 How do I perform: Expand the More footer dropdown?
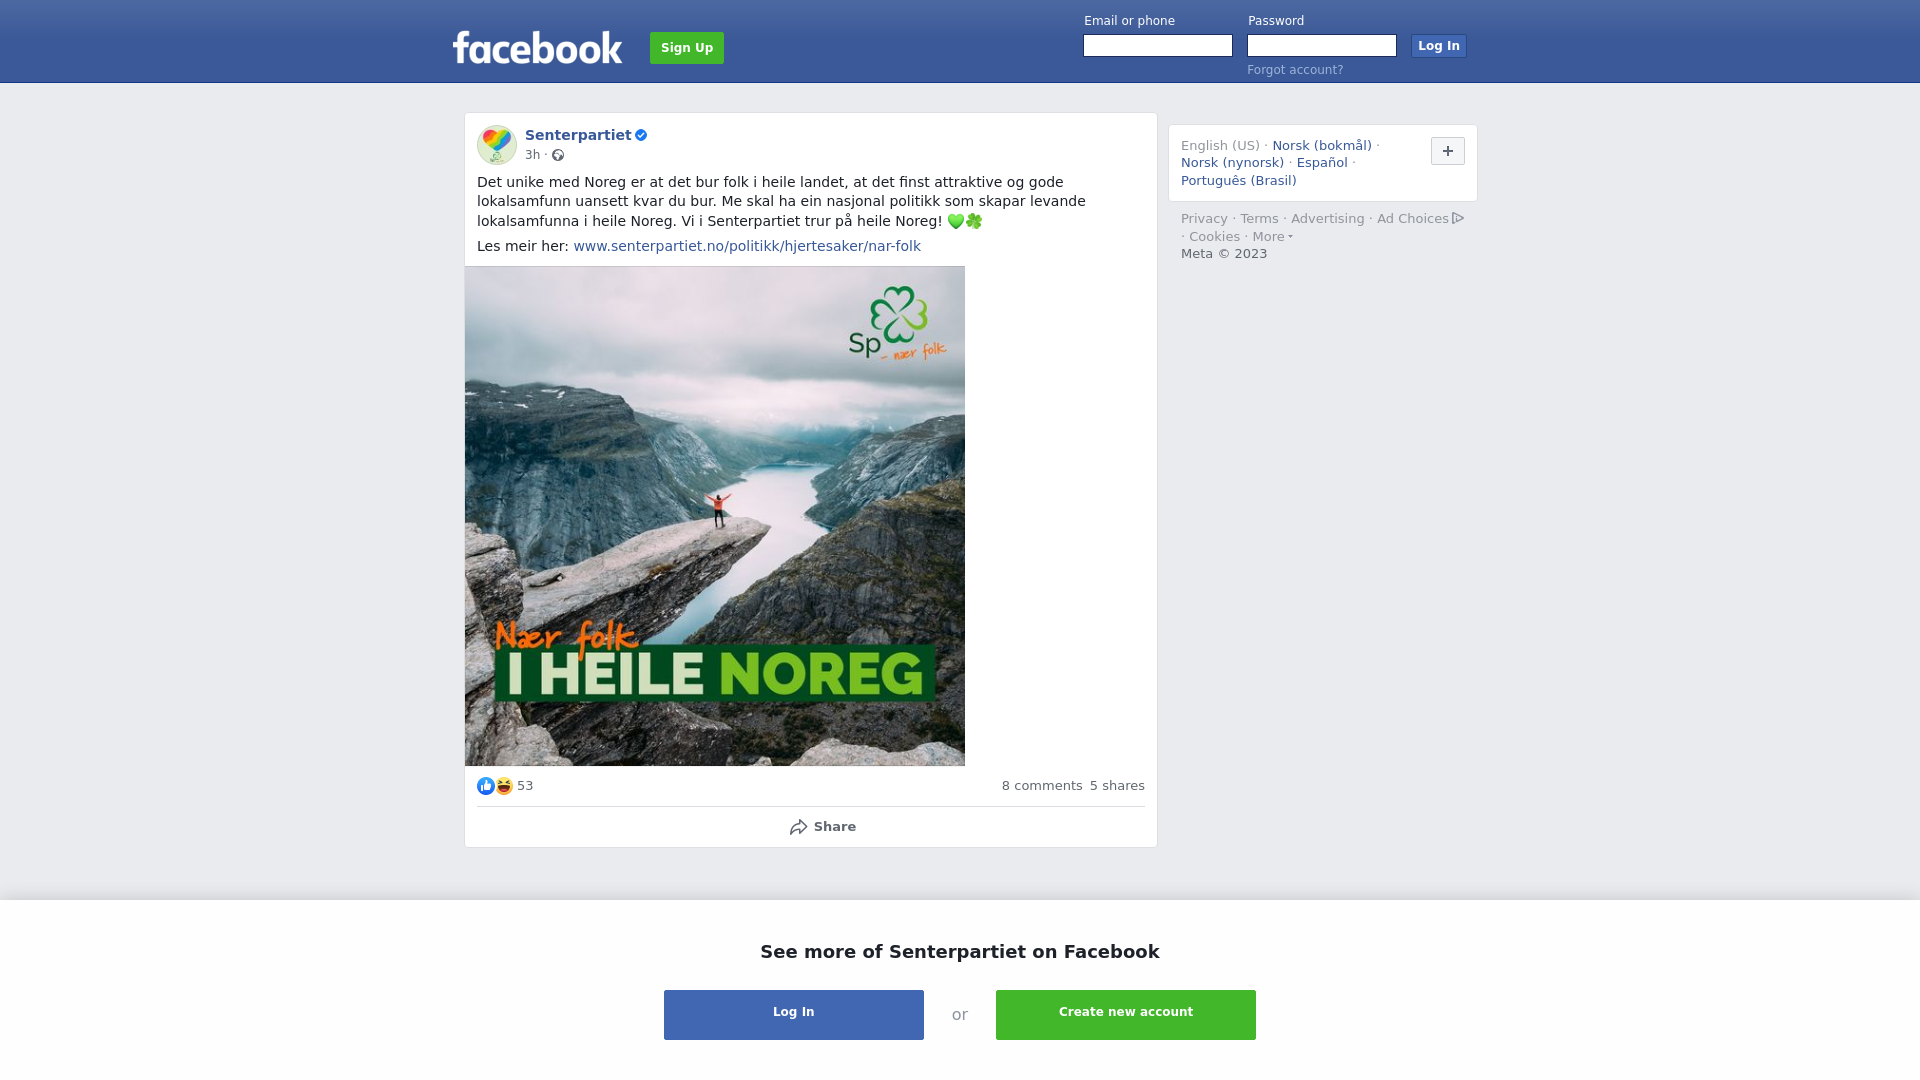pyautogui.click(x=1272, y=237)
